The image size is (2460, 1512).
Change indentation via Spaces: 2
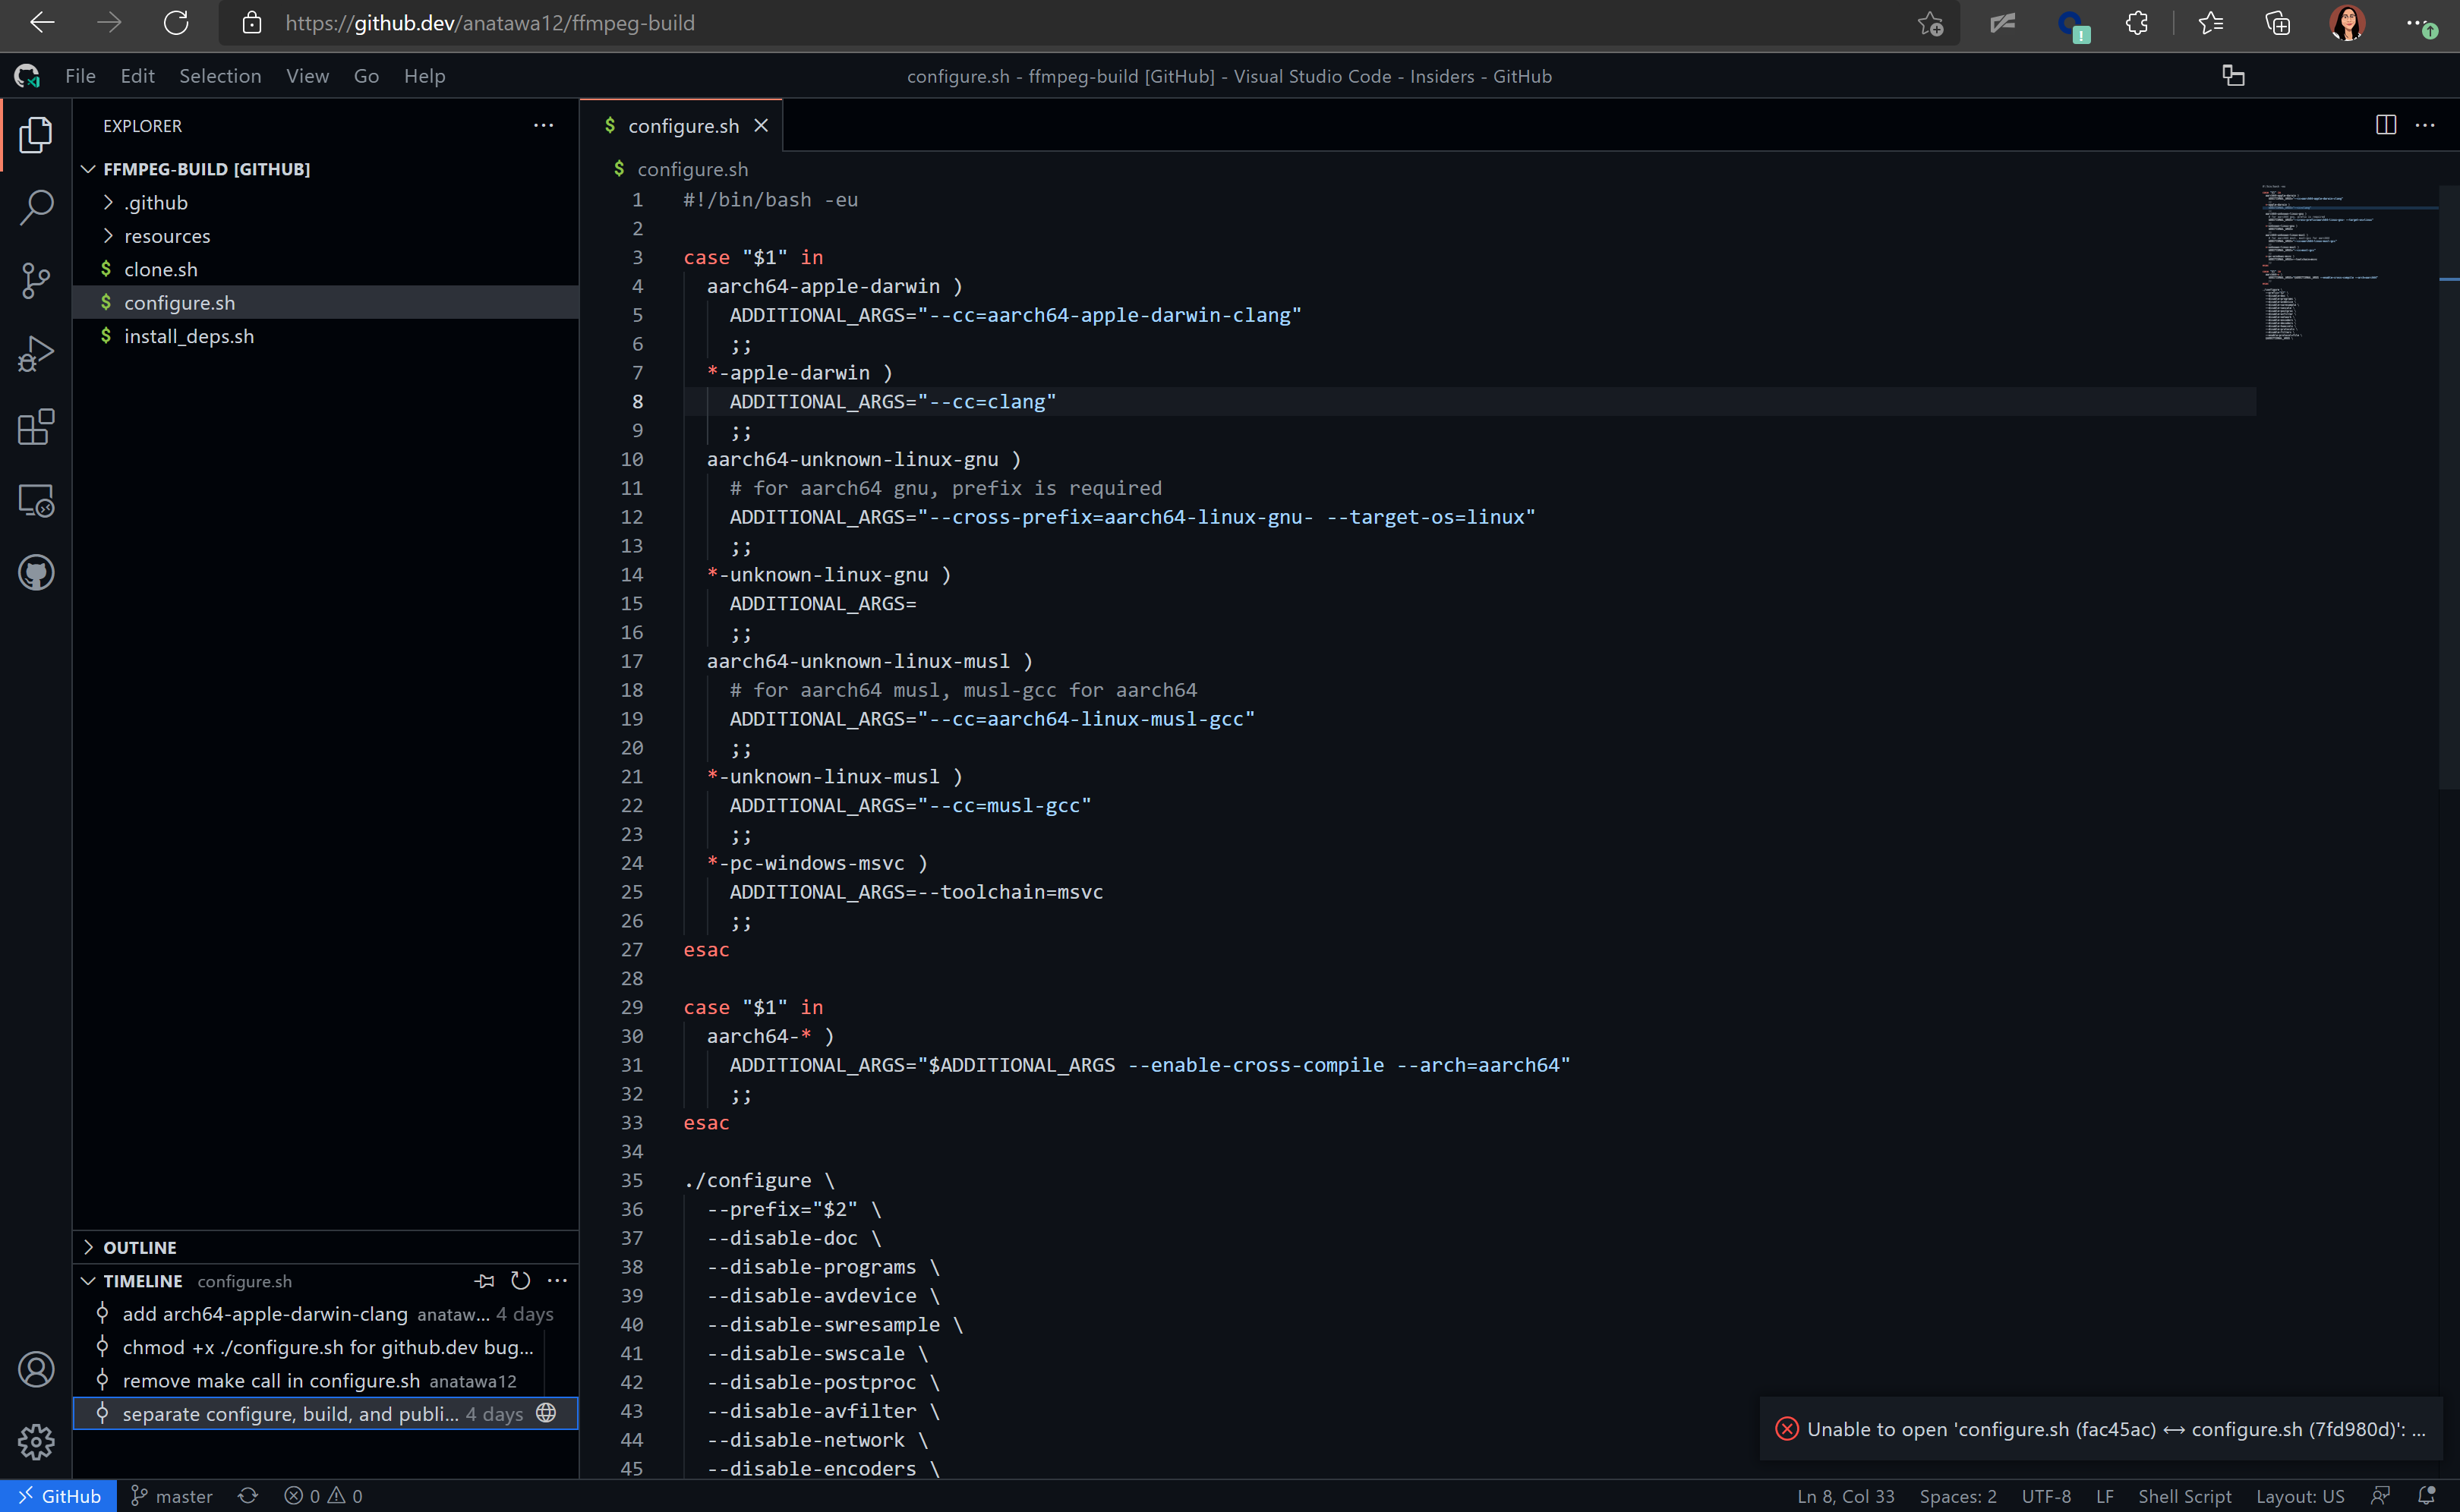pyautogui.click(x=1957, y=1496)
